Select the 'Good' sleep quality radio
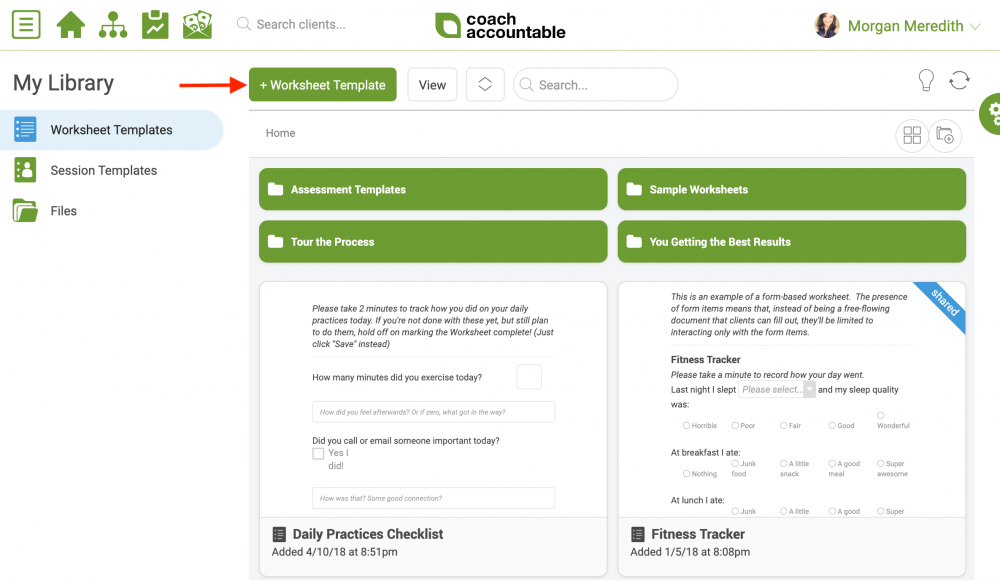Viewport: 1000px width, 581px height. tap(832, 425)
